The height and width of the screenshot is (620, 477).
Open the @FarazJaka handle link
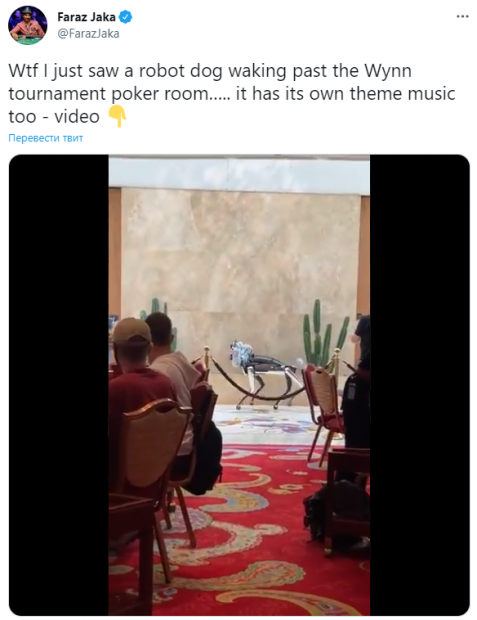point(88,34)
